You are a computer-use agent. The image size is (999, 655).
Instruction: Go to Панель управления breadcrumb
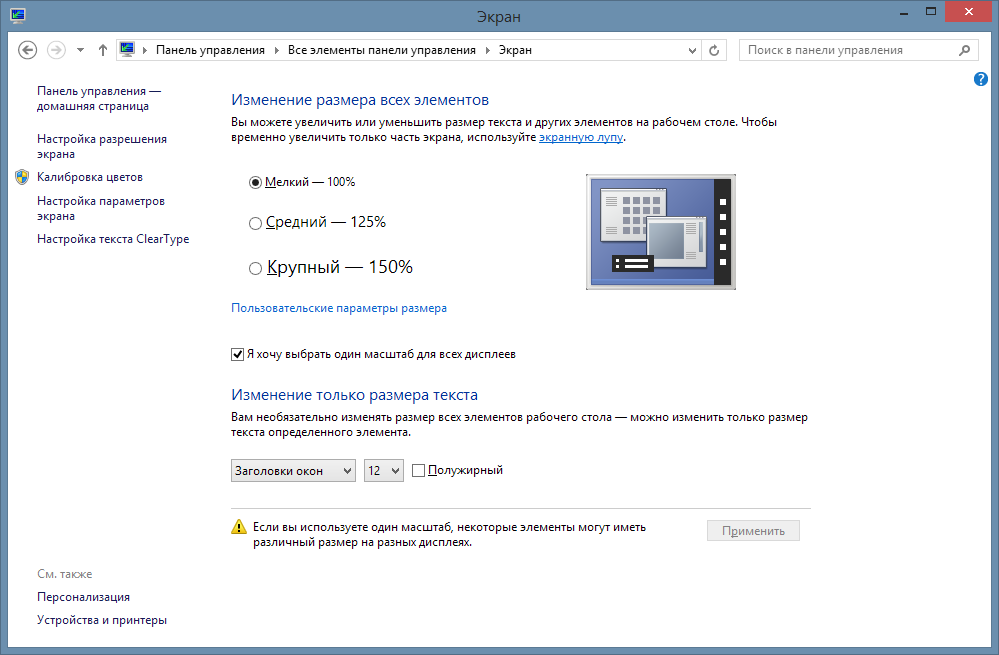210,50
